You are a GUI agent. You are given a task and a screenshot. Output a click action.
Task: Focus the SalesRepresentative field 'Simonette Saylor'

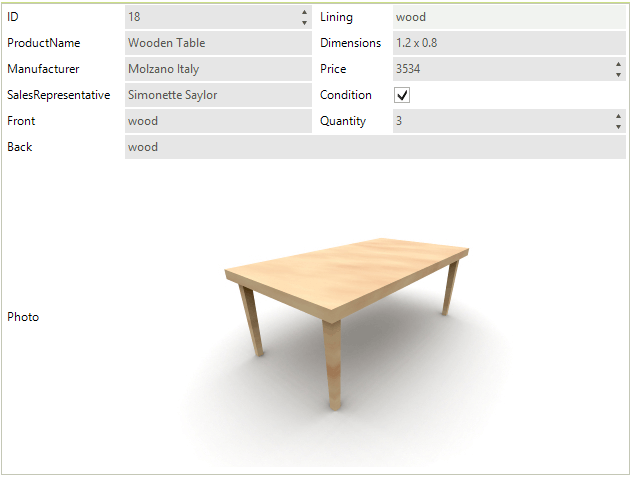tap(218, 95)
